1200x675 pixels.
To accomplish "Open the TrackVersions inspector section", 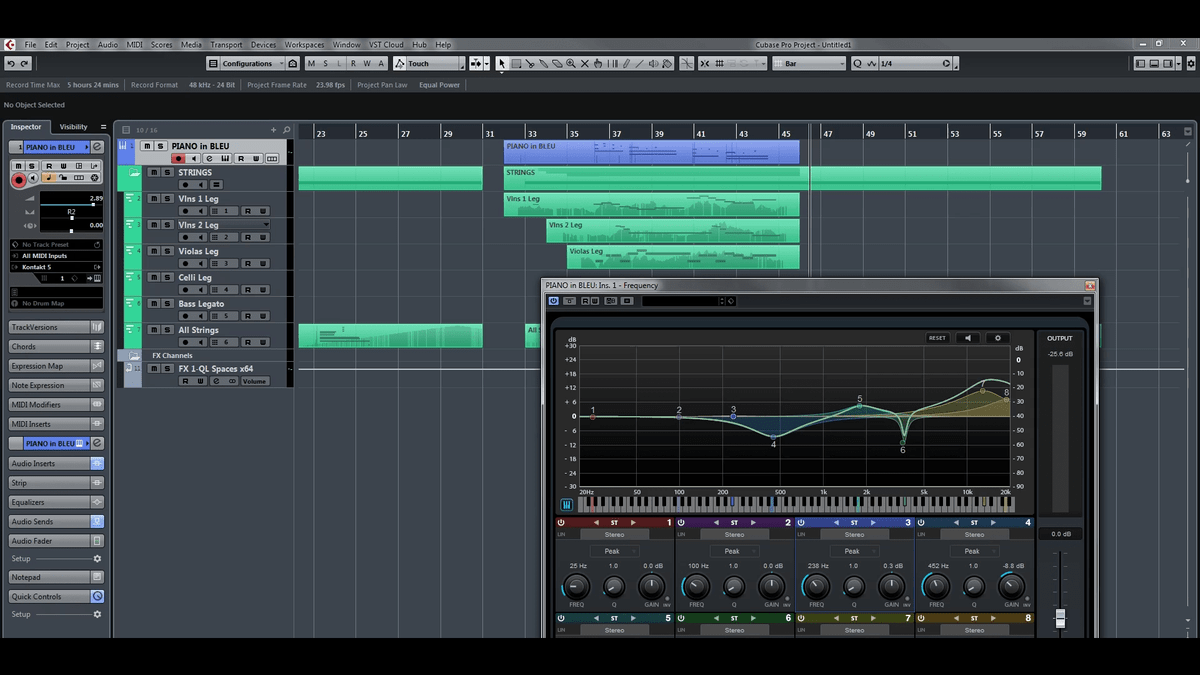I will [x=56, y=327].
